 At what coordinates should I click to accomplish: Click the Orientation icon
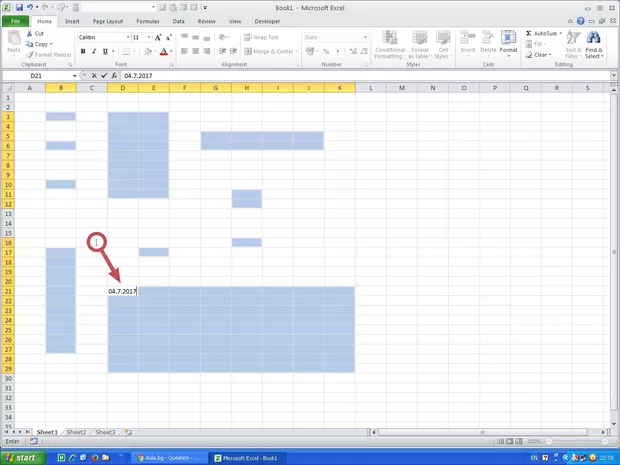(223, 37)
